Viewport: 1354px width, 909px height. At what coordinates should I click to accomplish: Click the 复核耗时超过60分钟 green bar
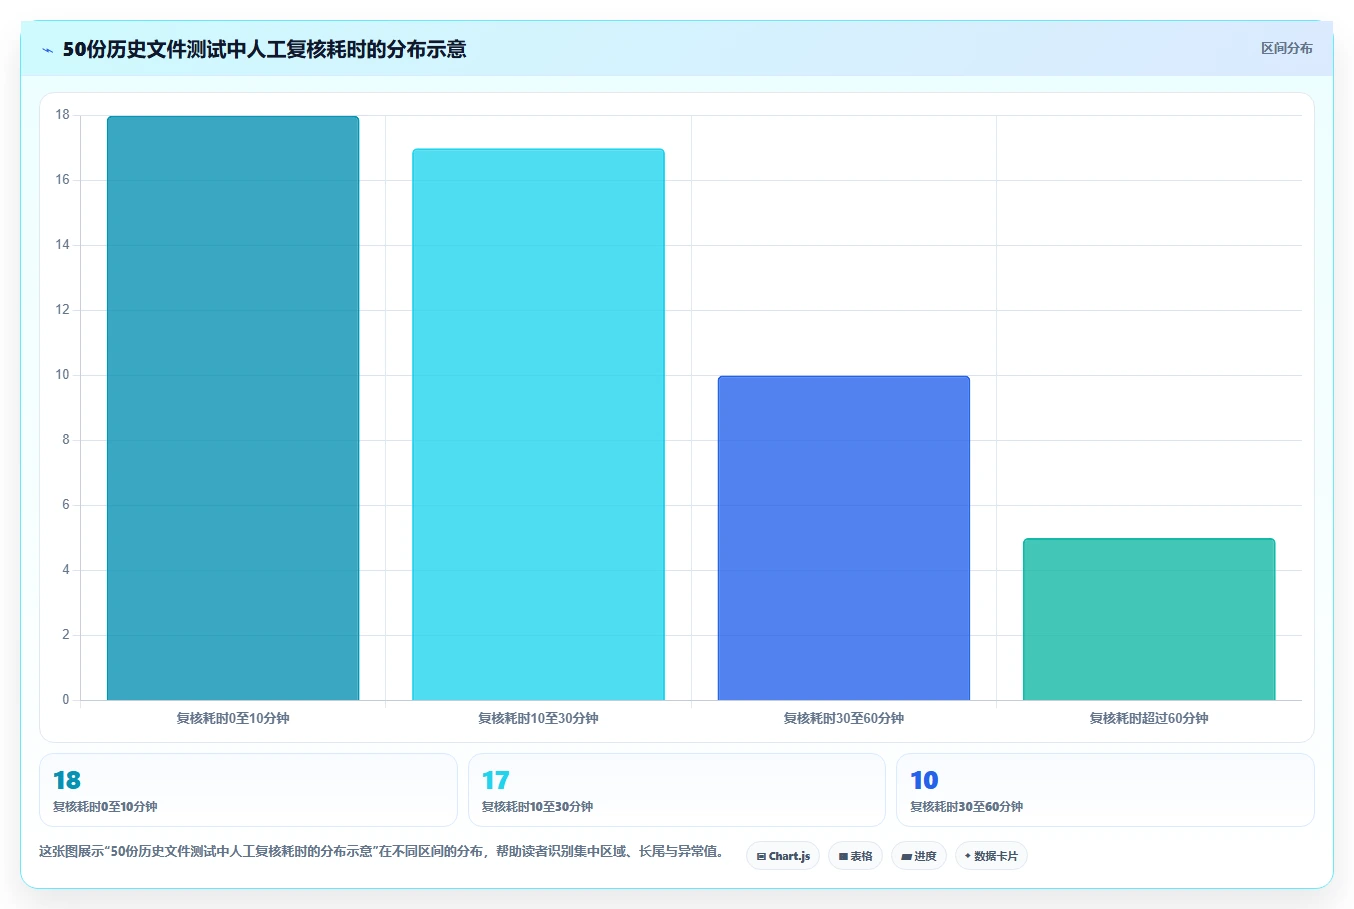1149,619
